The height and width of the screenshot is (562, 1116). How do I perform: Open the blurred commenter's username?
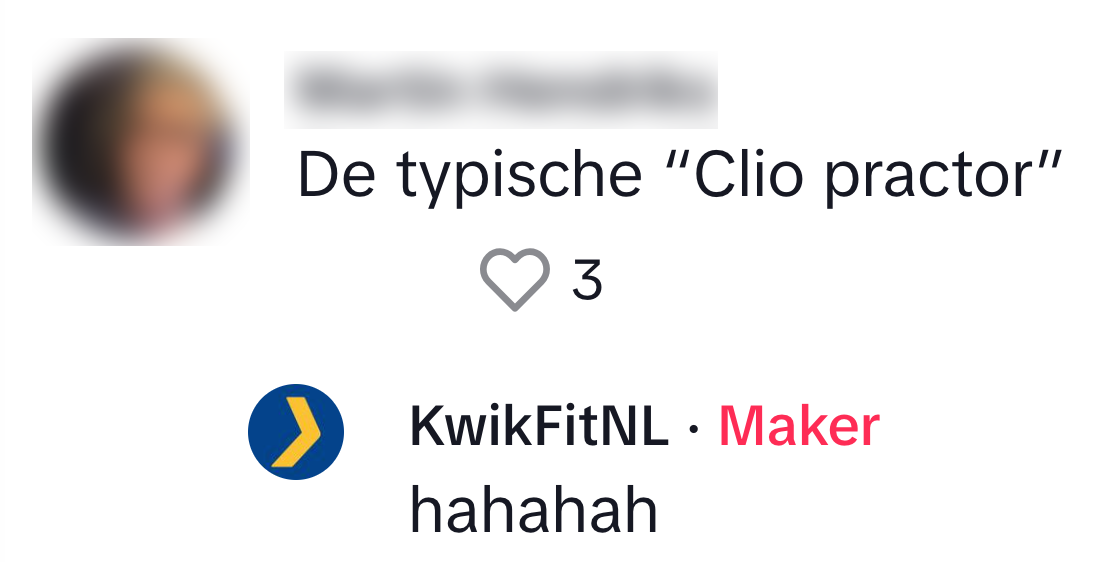pos(500,90)
